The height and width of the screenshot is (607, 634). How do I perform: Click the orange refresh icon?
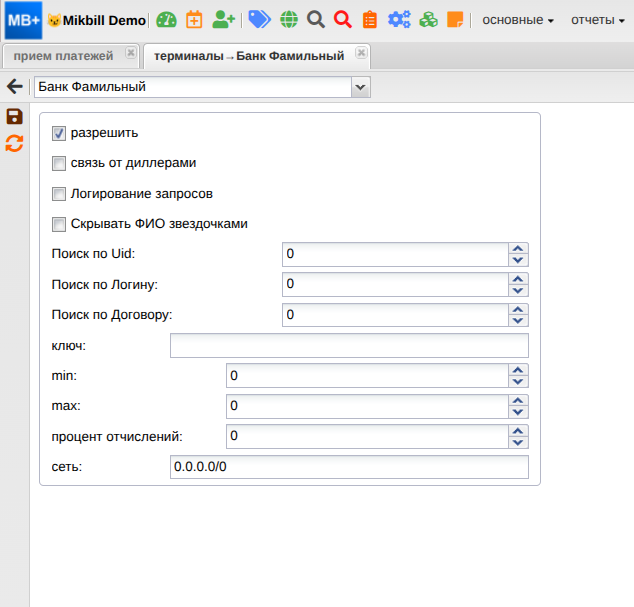click(15, 144)
